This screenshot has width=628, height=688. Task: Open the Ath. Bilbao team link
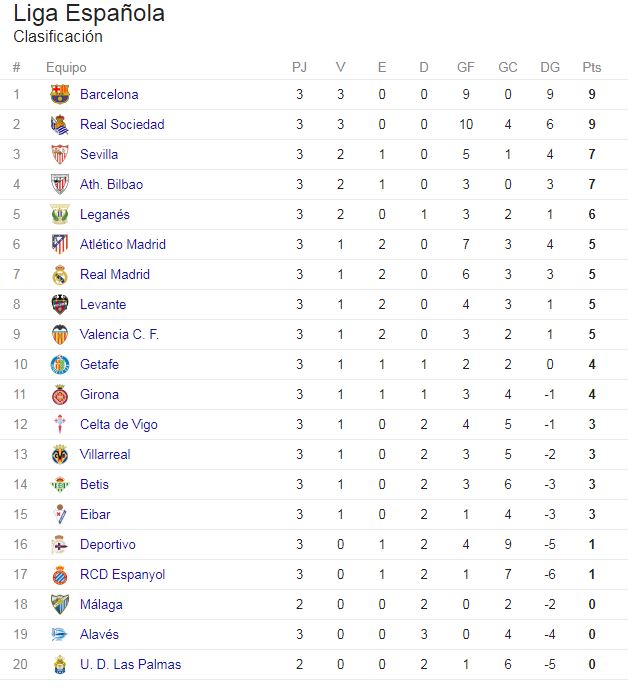pyautogui.click(x=111, y=185)
